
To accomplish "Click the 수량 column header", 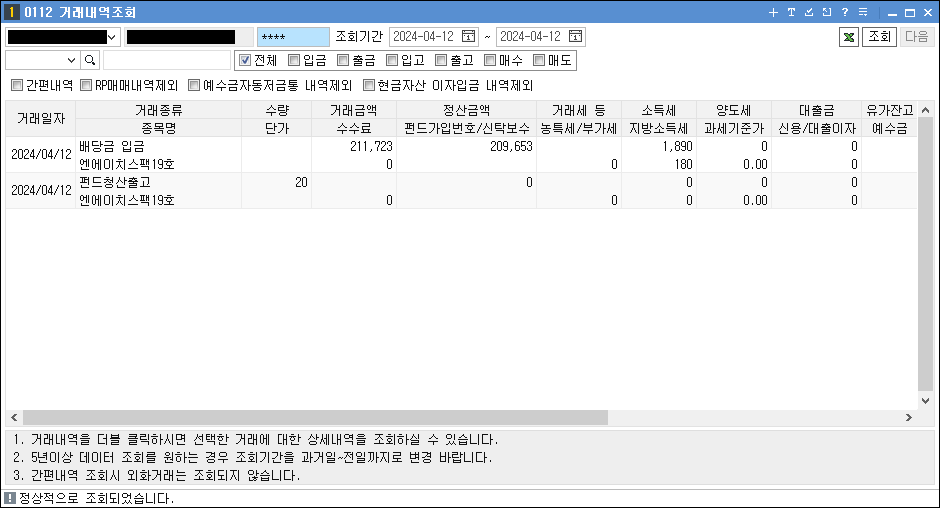I will [277, 110].
